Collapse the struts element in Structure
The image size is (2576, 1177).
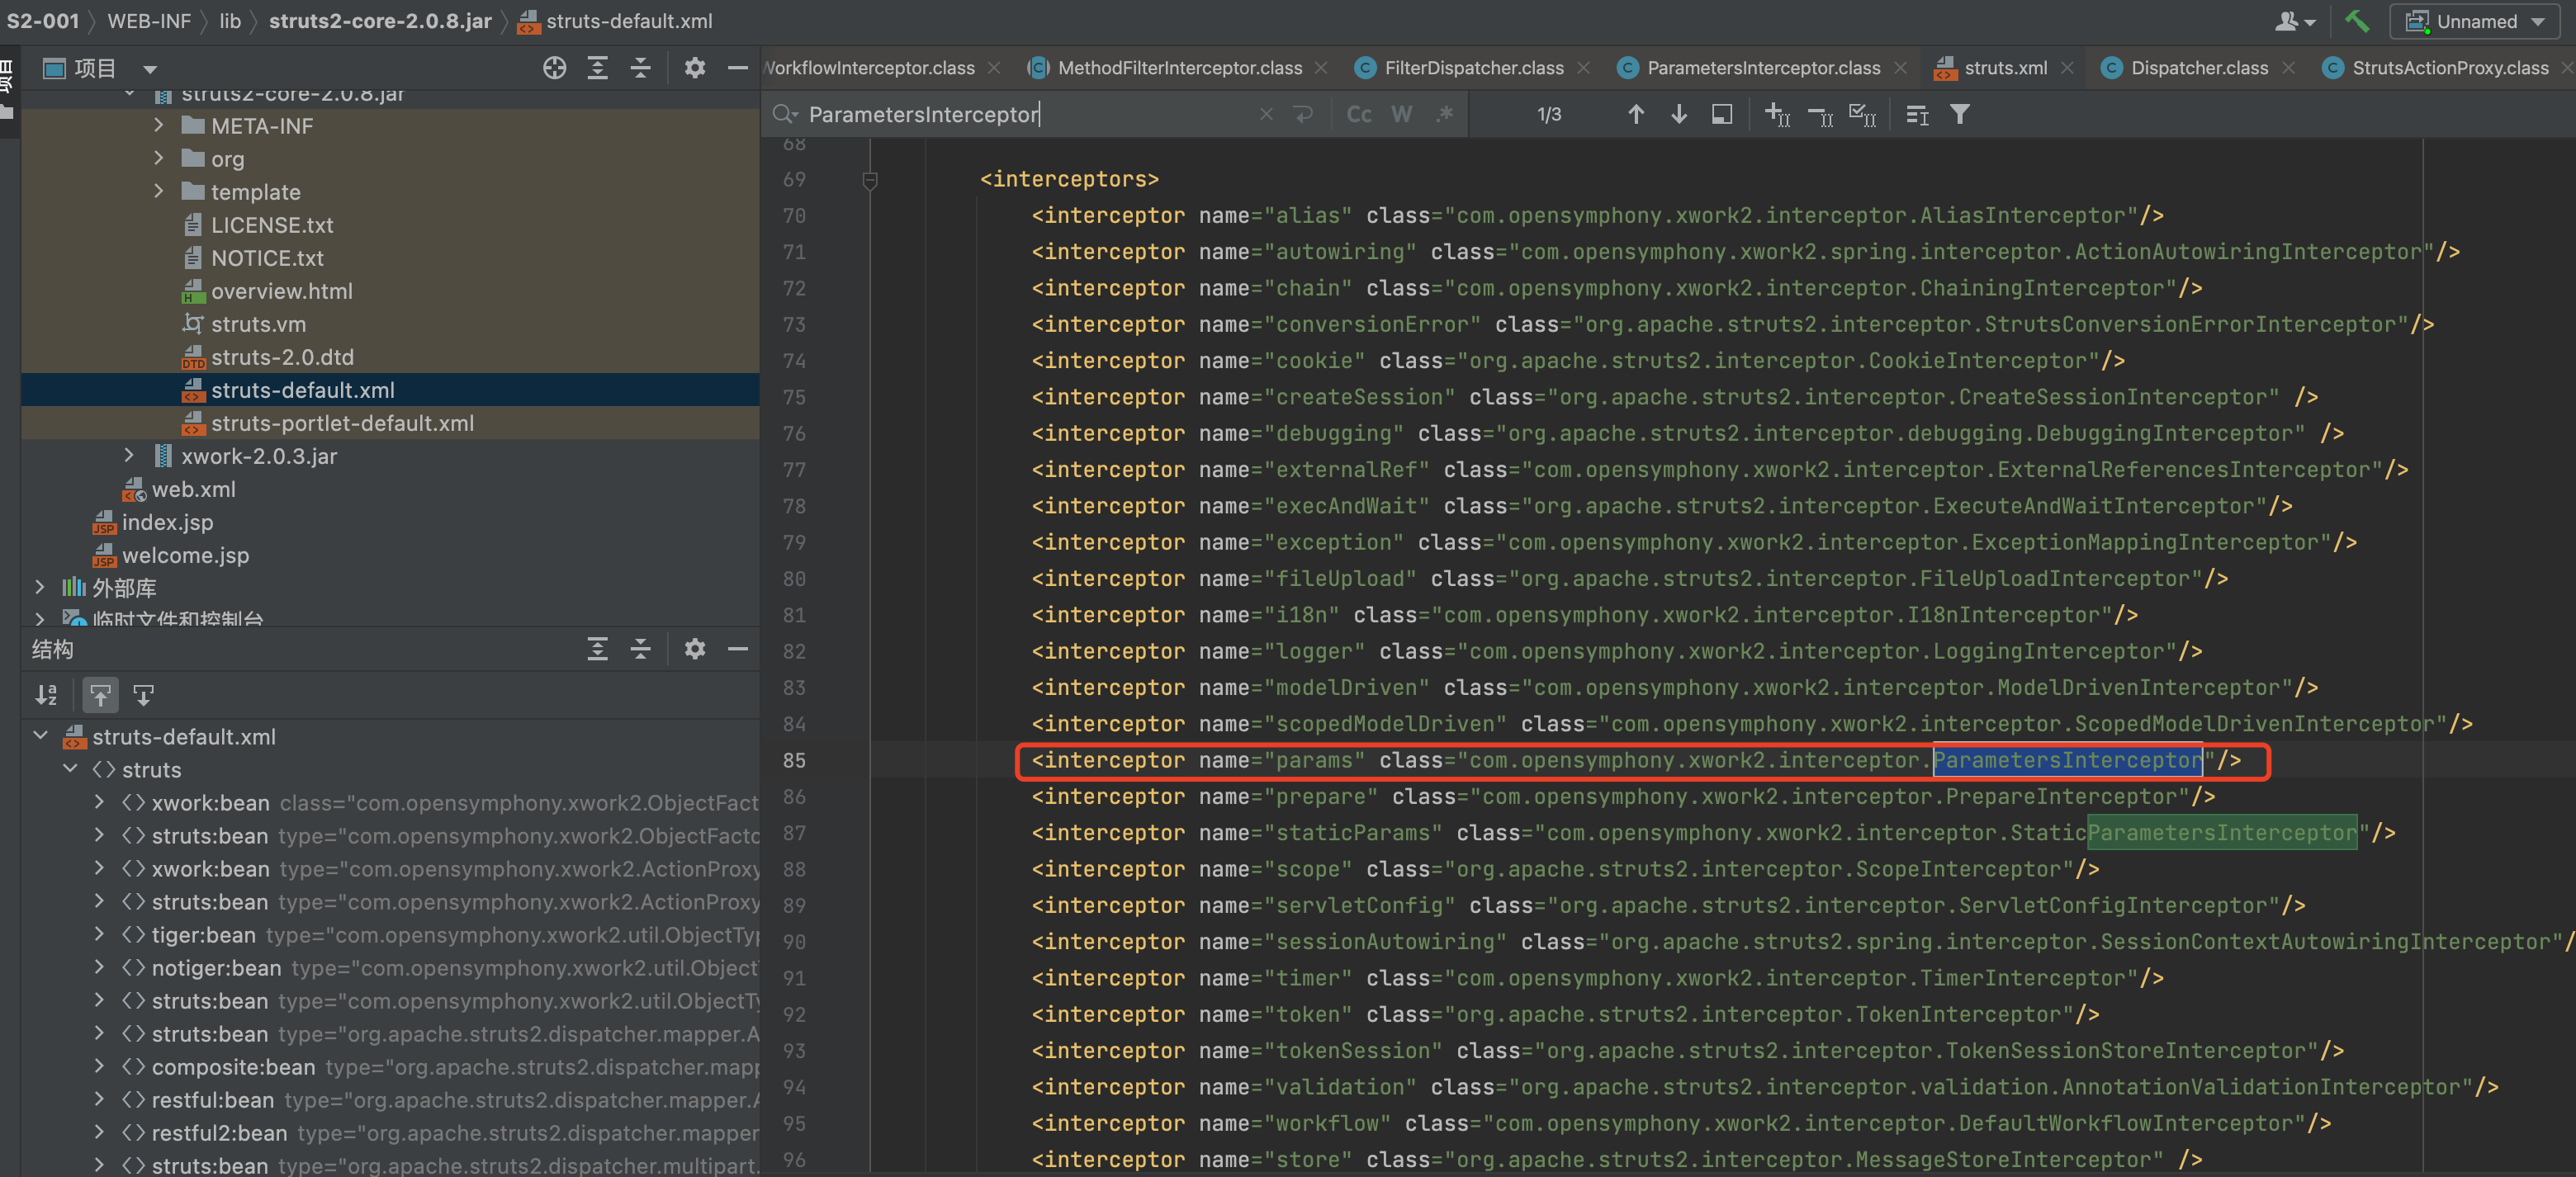70,769
